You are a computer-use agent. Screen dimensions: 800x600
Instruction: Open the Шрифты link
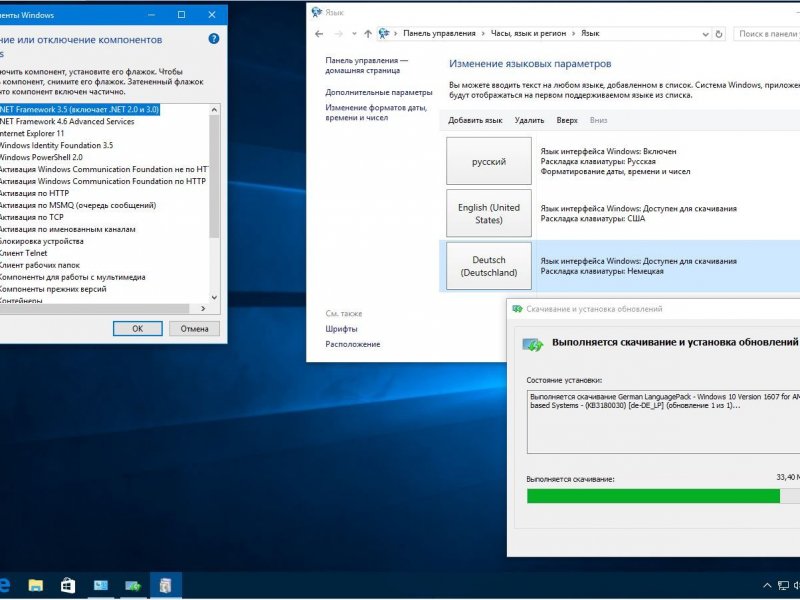point(341,329)
